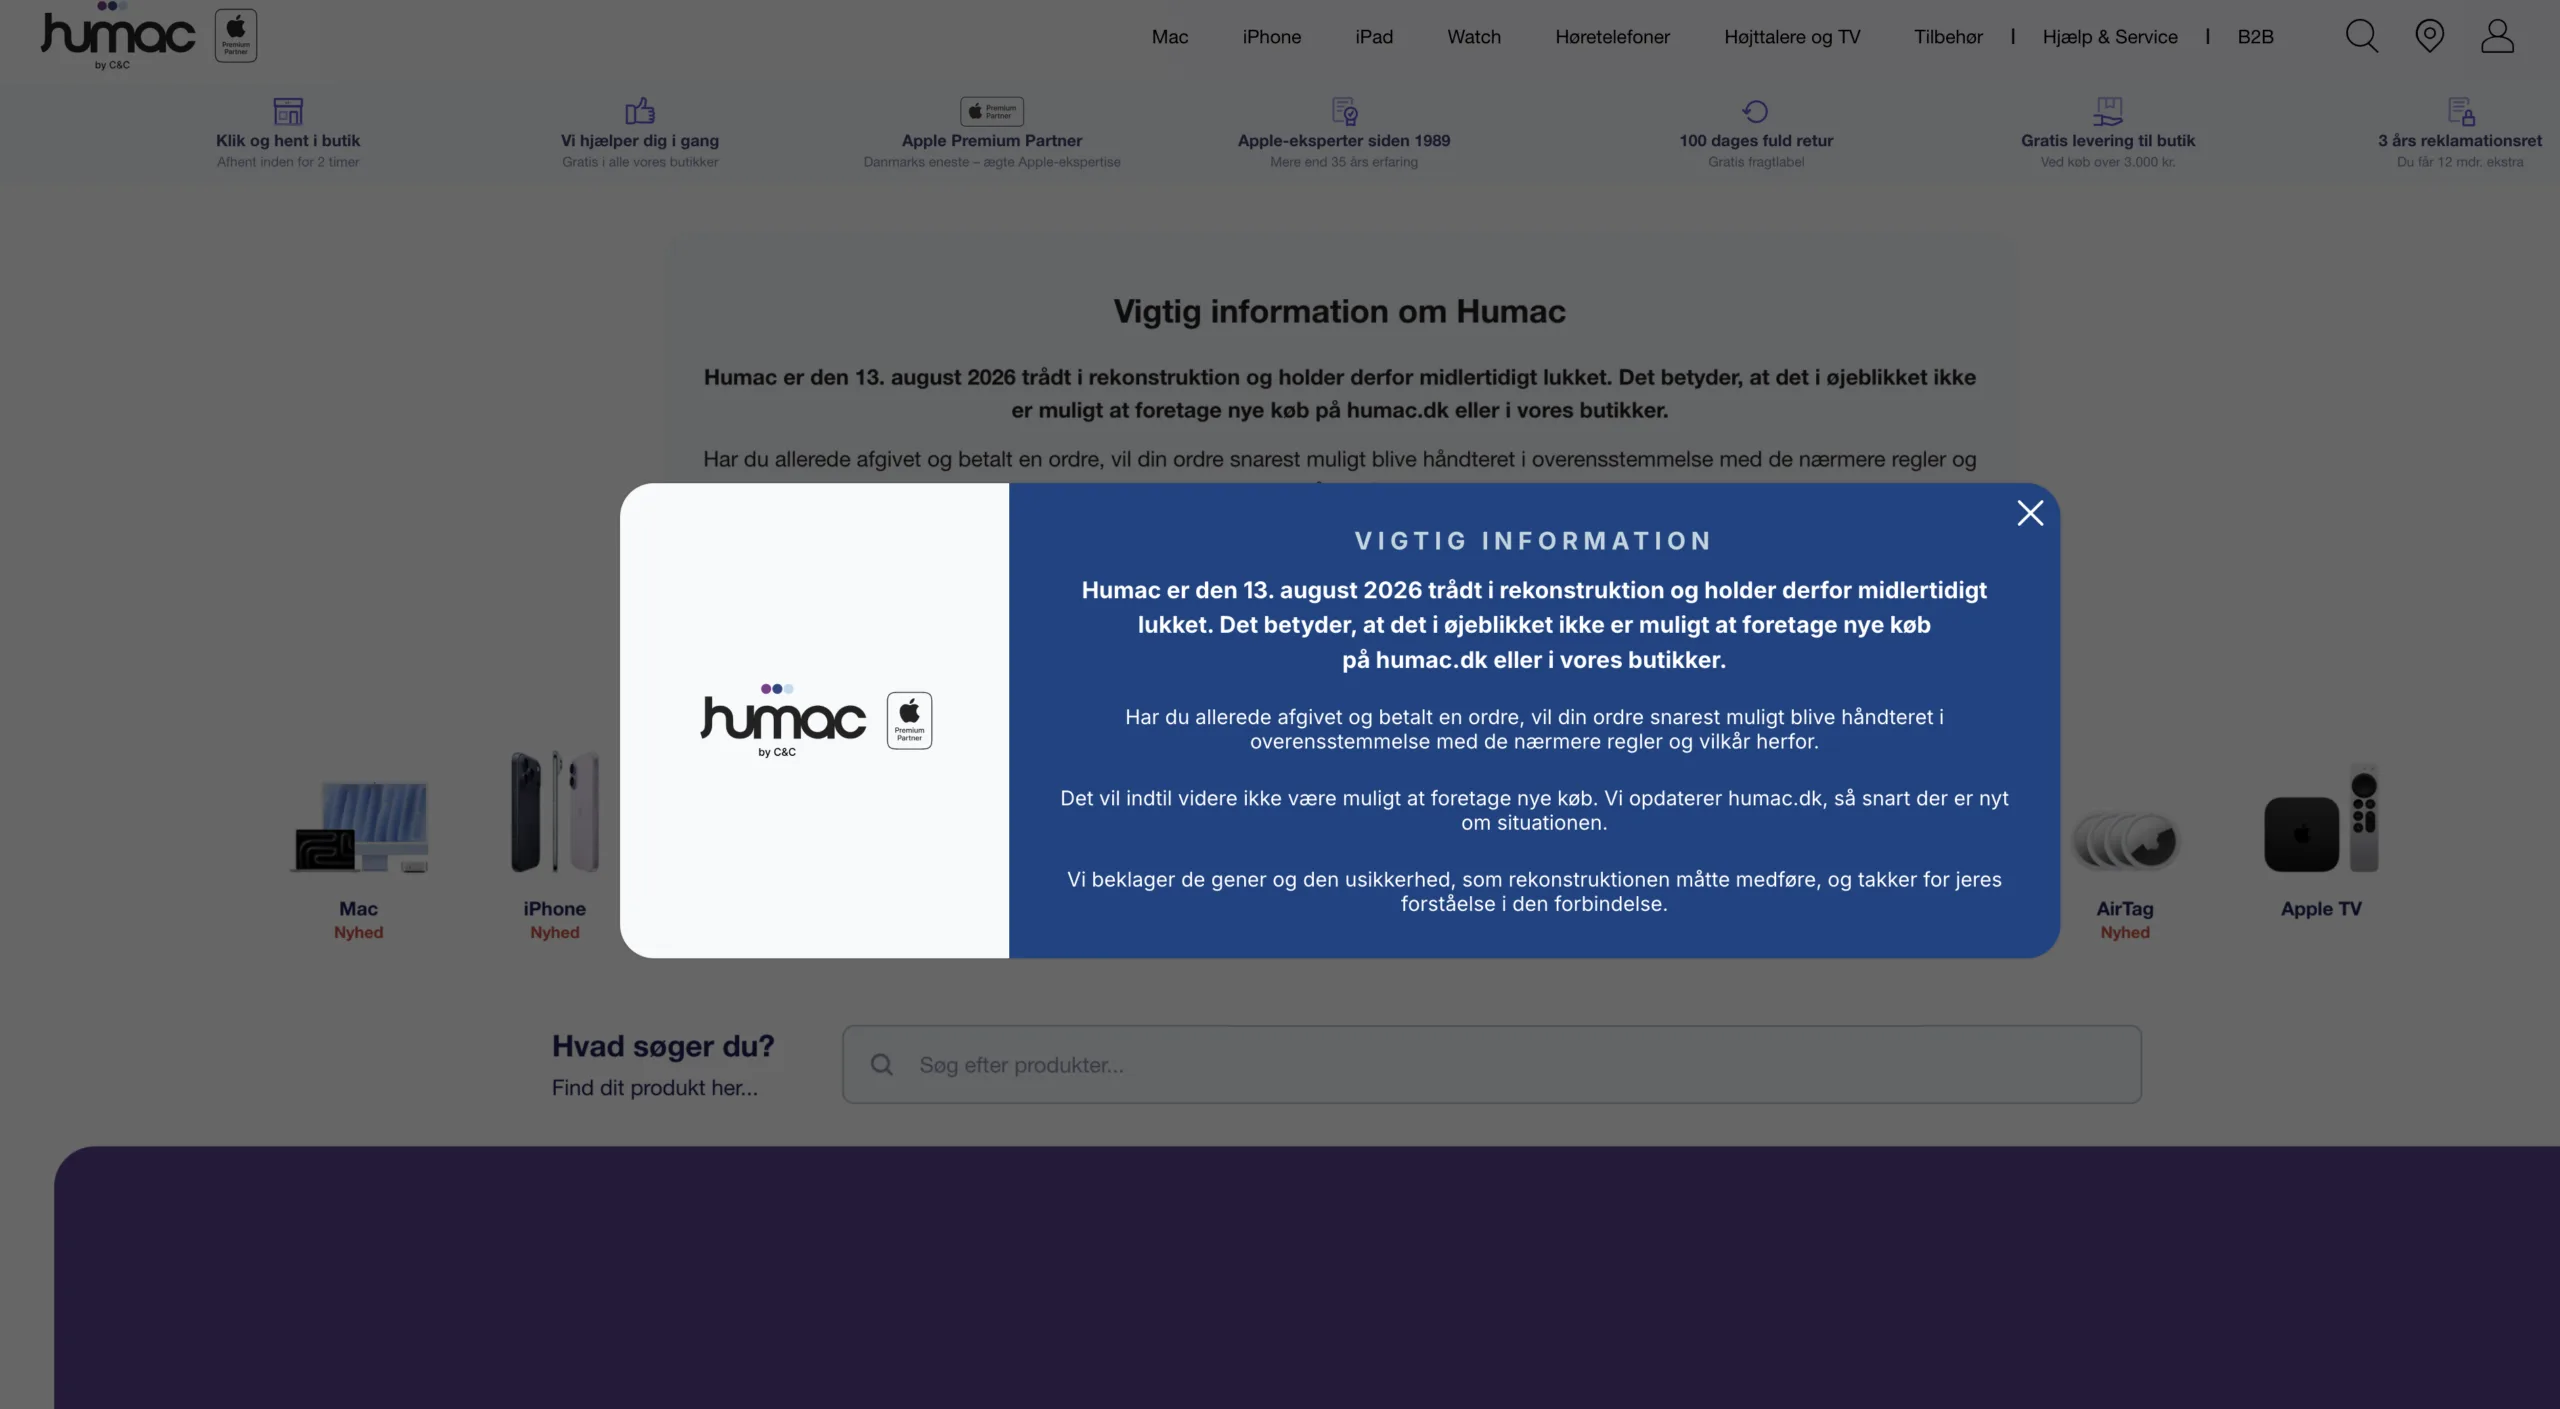Click the Humac logo in header
Viewport: 2560px width, 1409px height.
(x=118, y=36)
